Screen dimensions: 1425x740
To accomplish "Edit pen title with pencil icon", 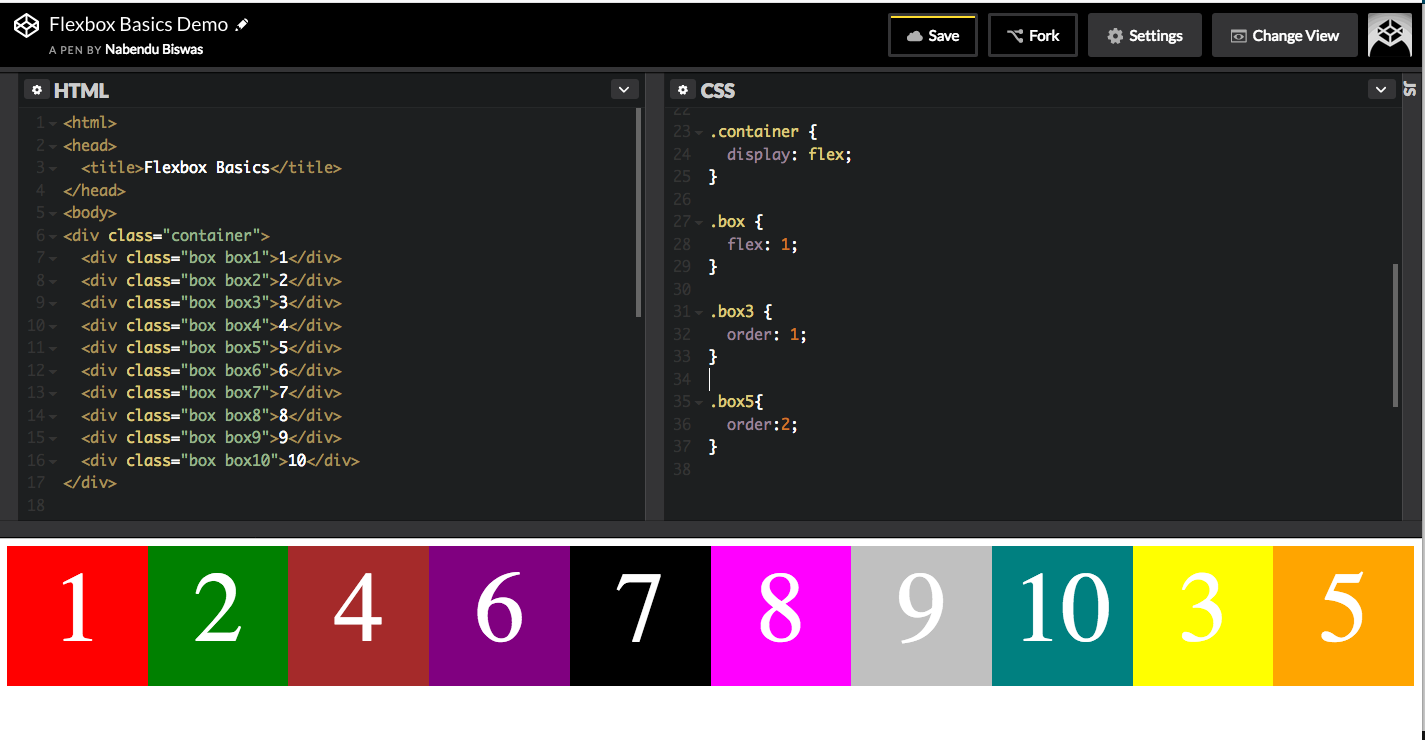I will pyautogui.click(x=242, y=24).
